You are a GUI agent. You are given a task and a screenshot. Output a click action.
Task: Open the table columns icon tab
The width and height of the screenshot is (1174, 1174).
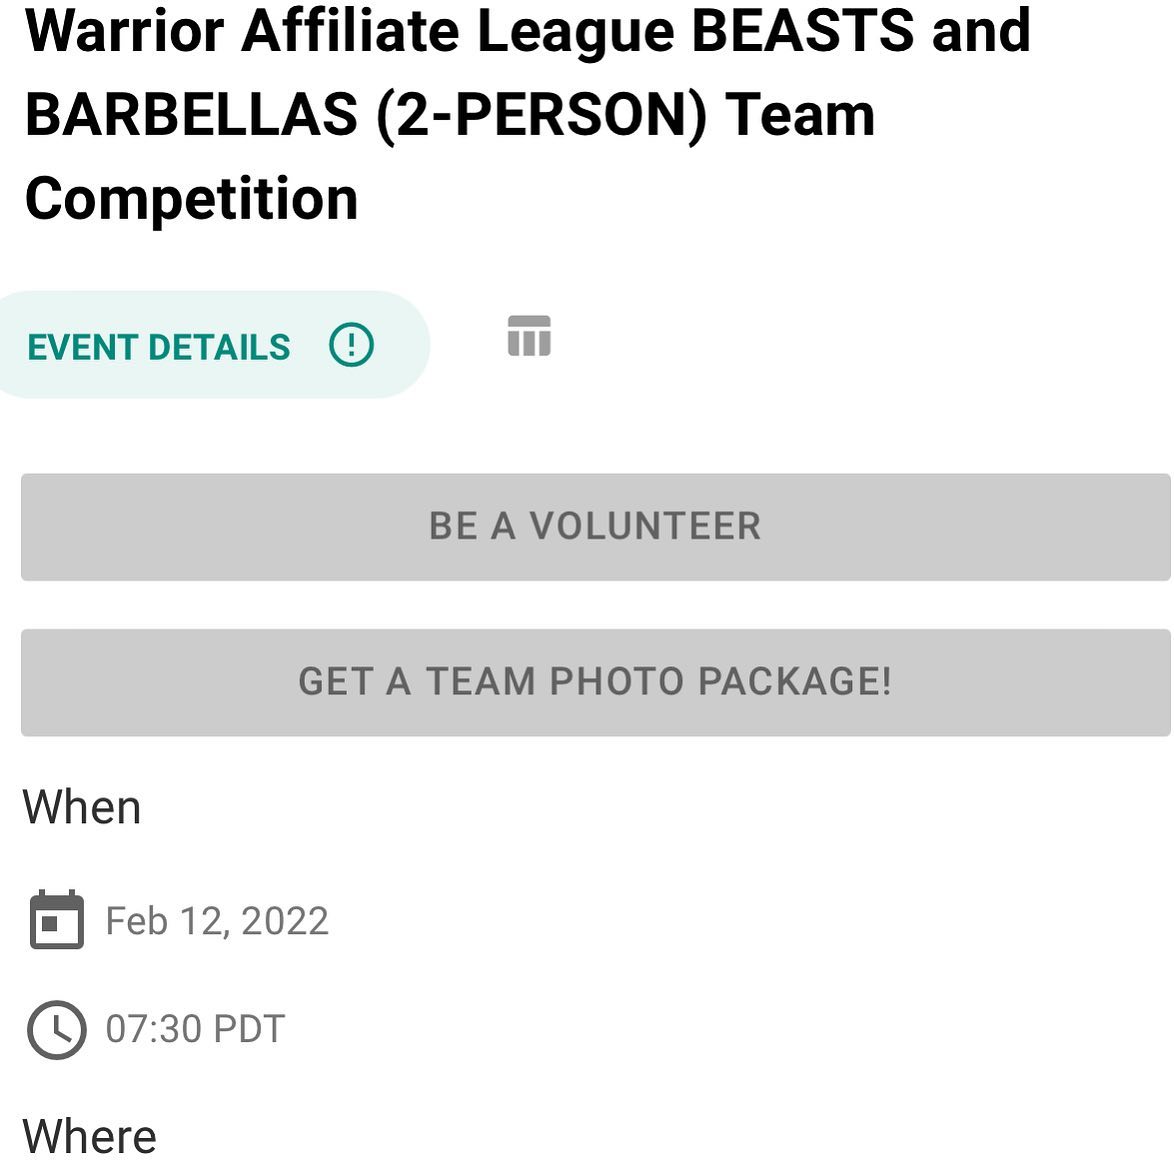529,336
